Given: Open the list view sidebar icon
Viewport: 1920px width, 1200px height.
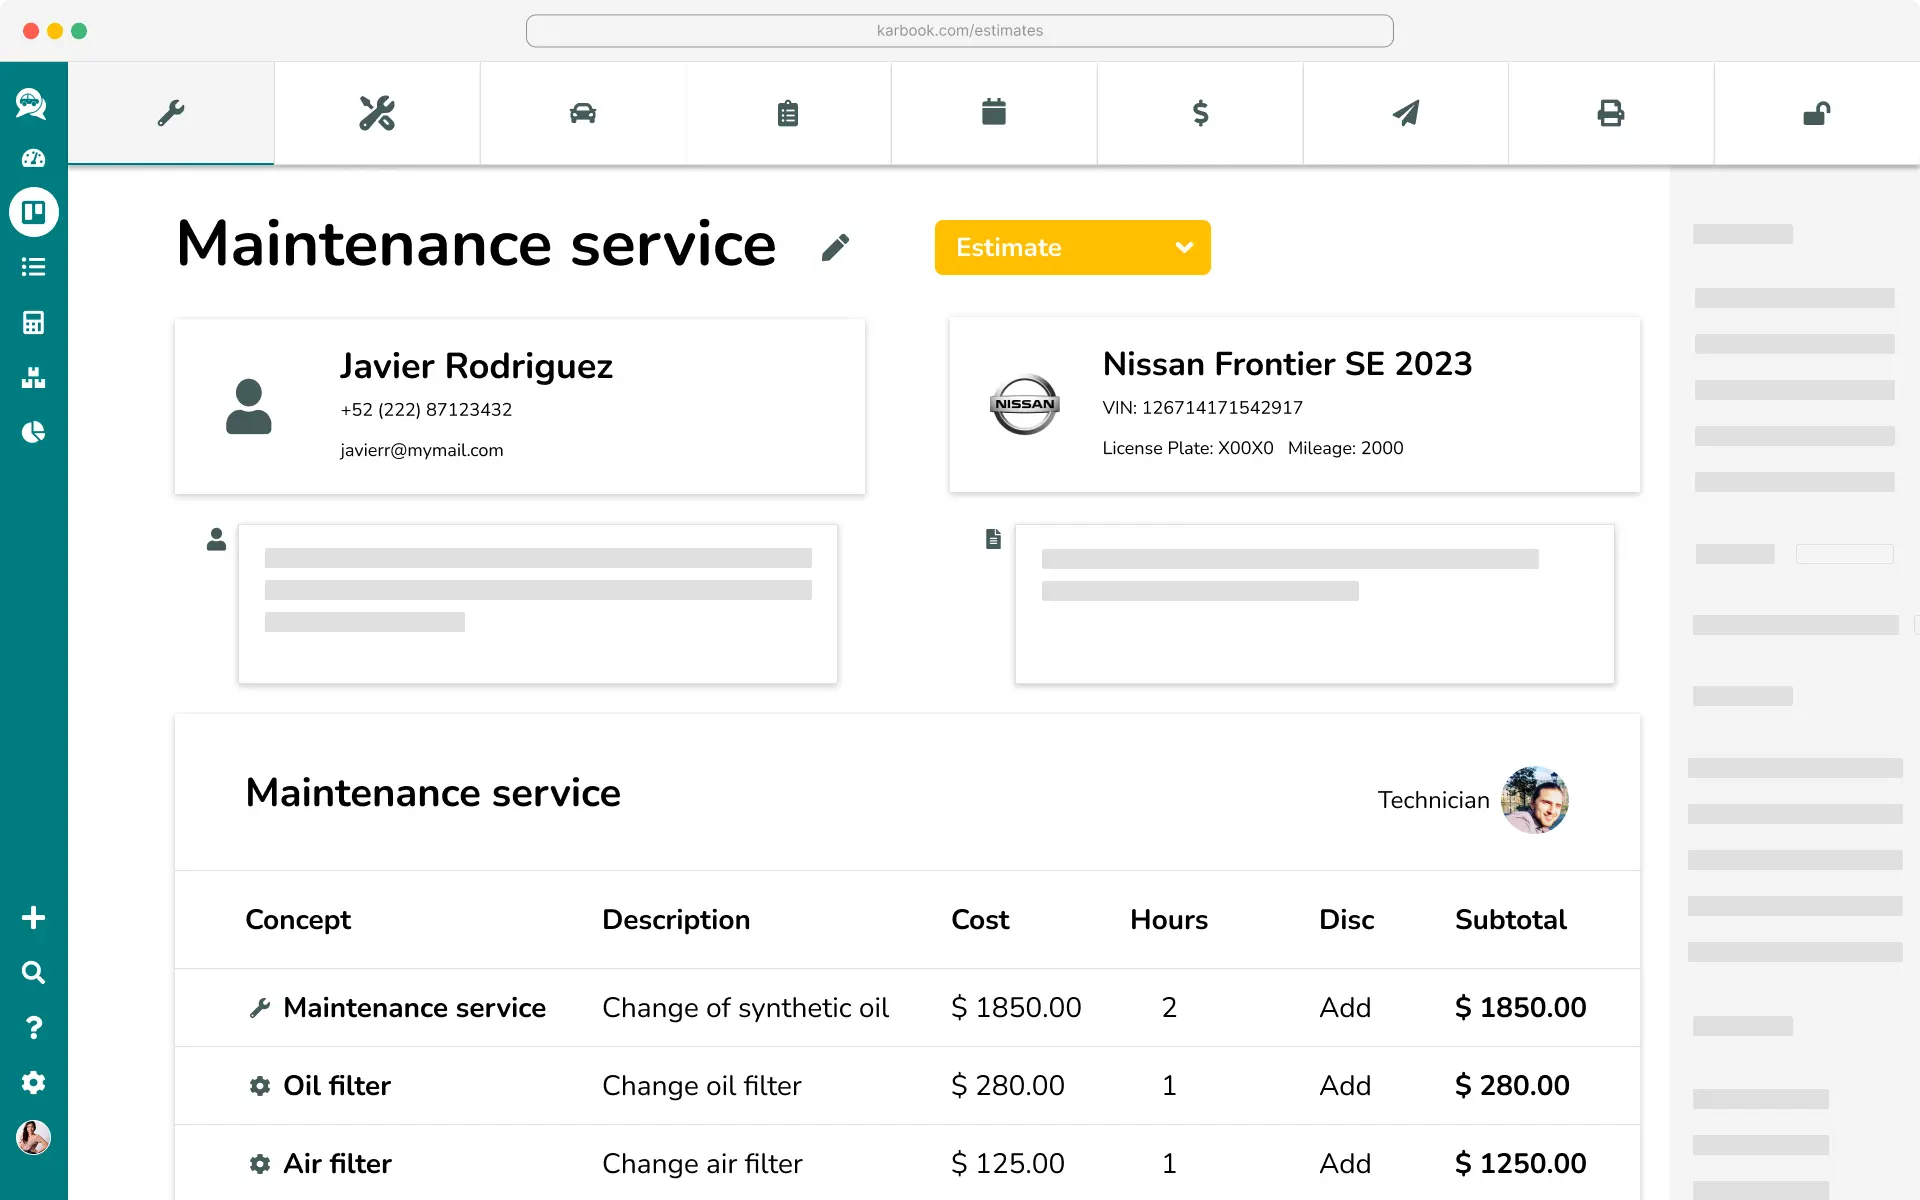Looking at the screenshot, I should pos(33,267).
